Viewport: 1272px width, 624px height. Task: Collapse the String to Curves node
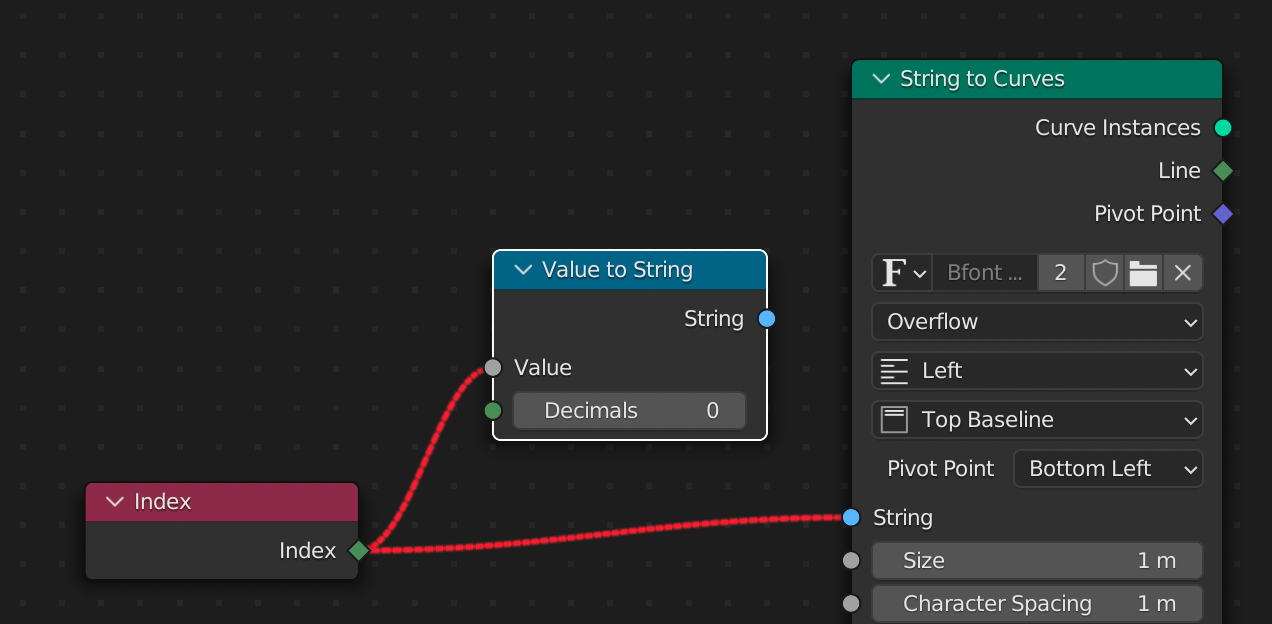pyautogui.click(x=881, y=79)
